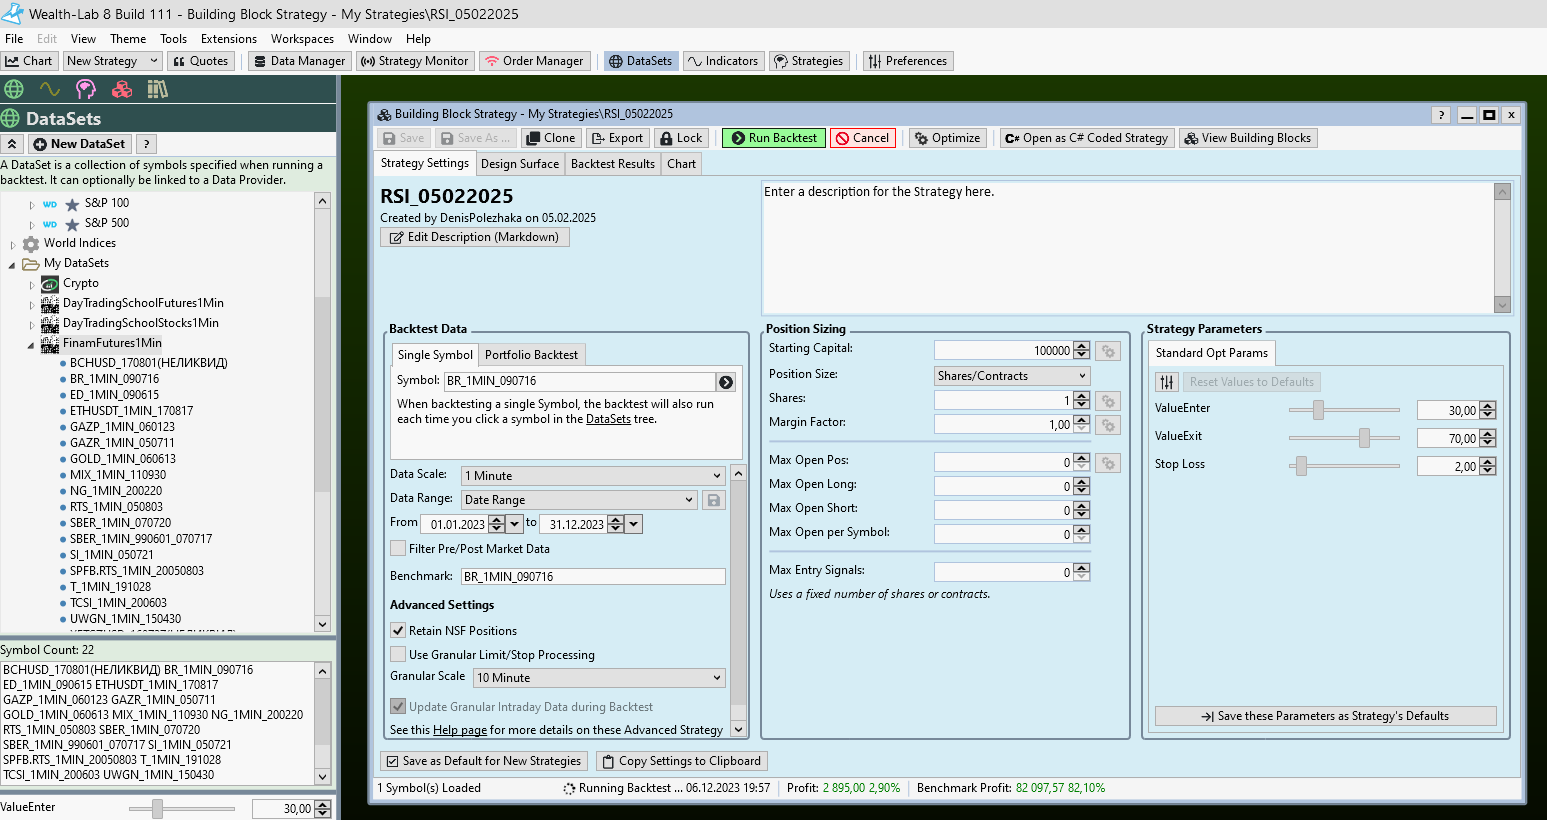Open the Strategies pink head sidebar icon
The height and width of the screenshot is (820, 1547).
pyautogui.click(x=86, y=89)
